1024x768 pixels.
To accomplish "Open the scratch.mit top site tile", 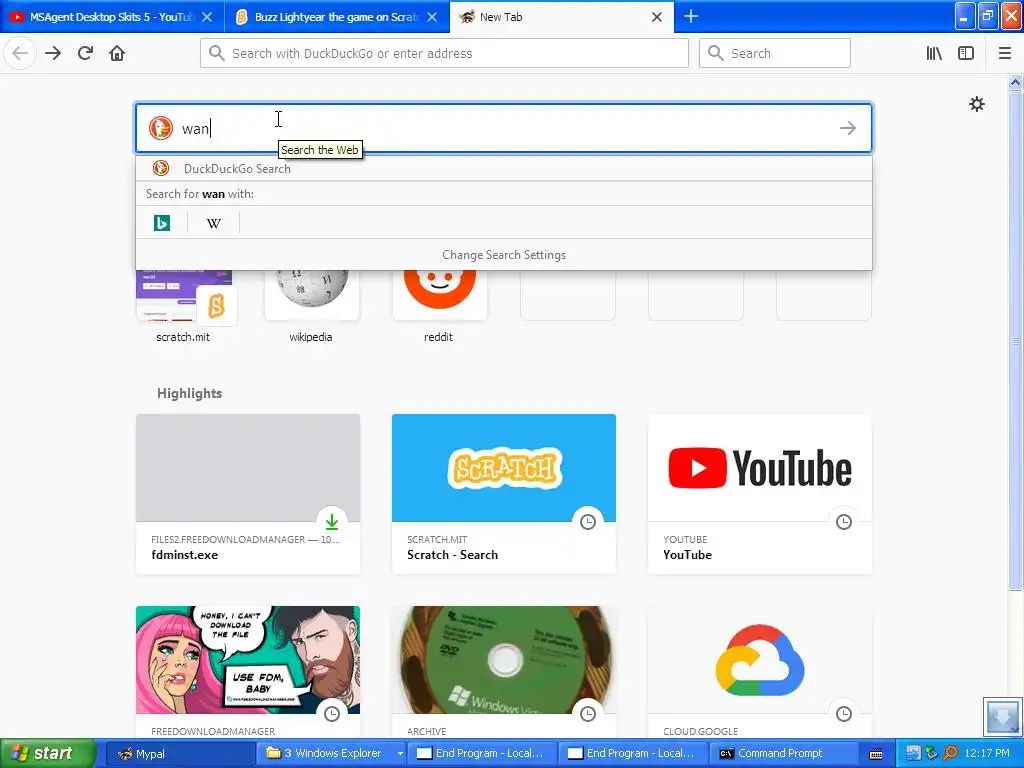I will (x=183, y=307).
